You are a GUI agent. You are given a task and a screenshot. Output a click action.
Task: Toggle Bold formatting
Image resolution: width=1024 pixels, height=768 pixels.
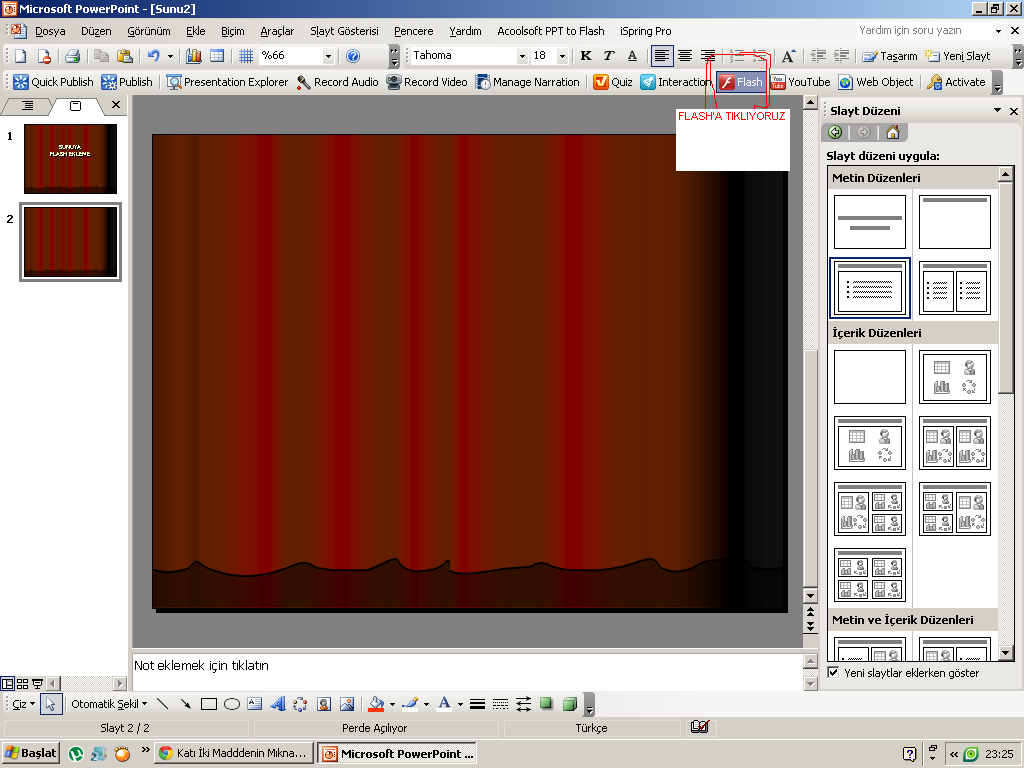pos(586,56)
